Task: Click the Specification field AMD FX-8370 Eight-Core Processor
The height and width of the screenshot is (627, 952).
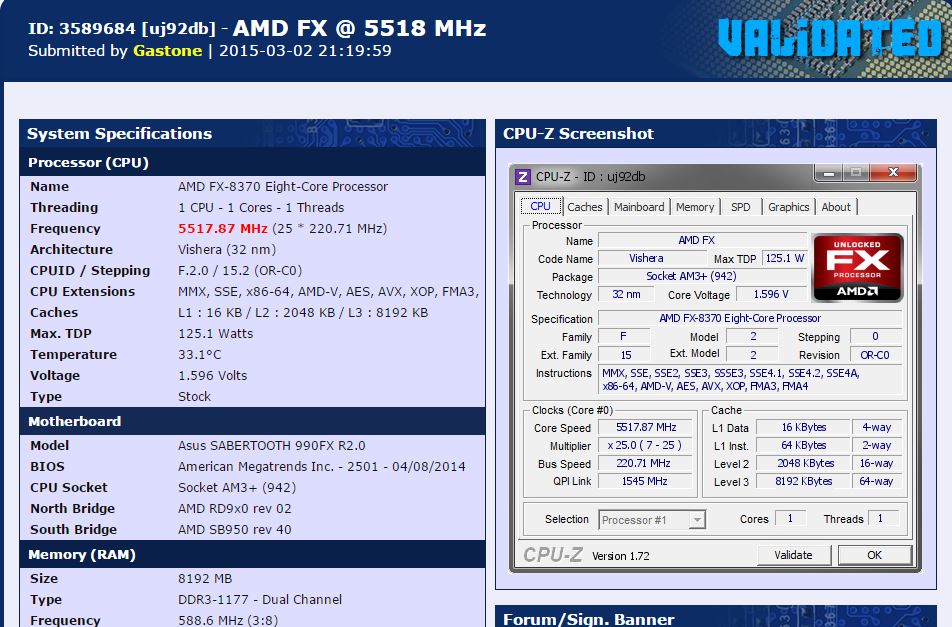Action: click(750, 318)
